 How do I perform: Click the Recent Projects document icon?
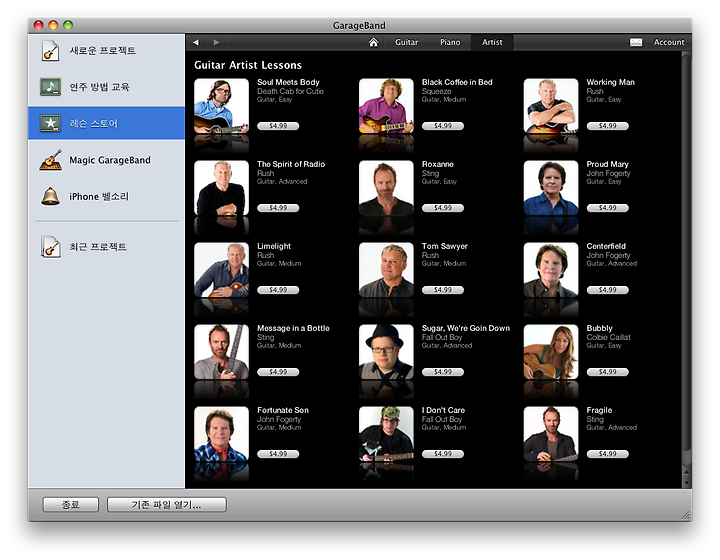51,247
